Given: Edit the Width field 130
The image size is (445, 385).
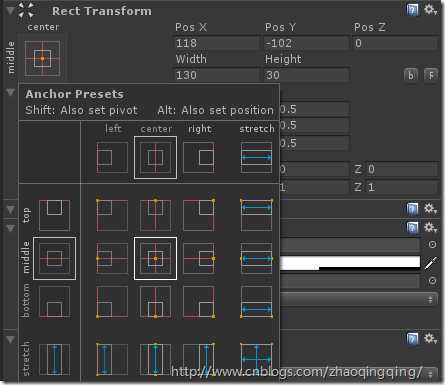Looking at the screenshot, I should (217, 75).
